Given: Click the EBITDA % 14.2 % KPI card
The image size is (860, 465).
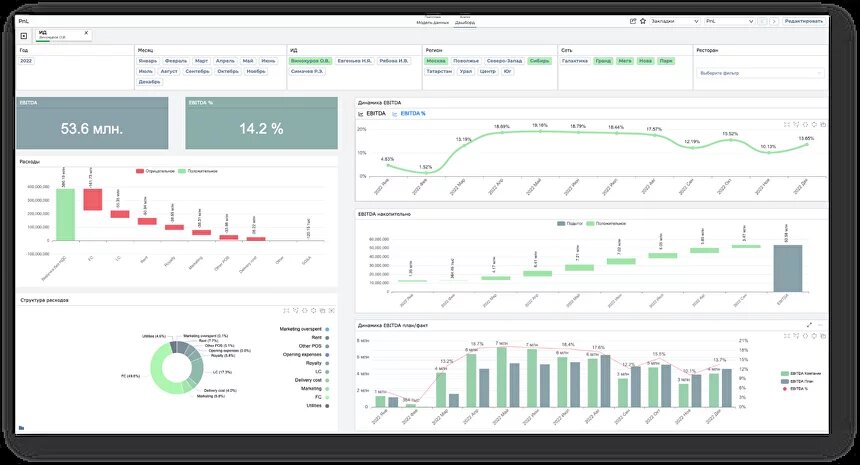Looking at the screenshot, I should pos(261,123).
